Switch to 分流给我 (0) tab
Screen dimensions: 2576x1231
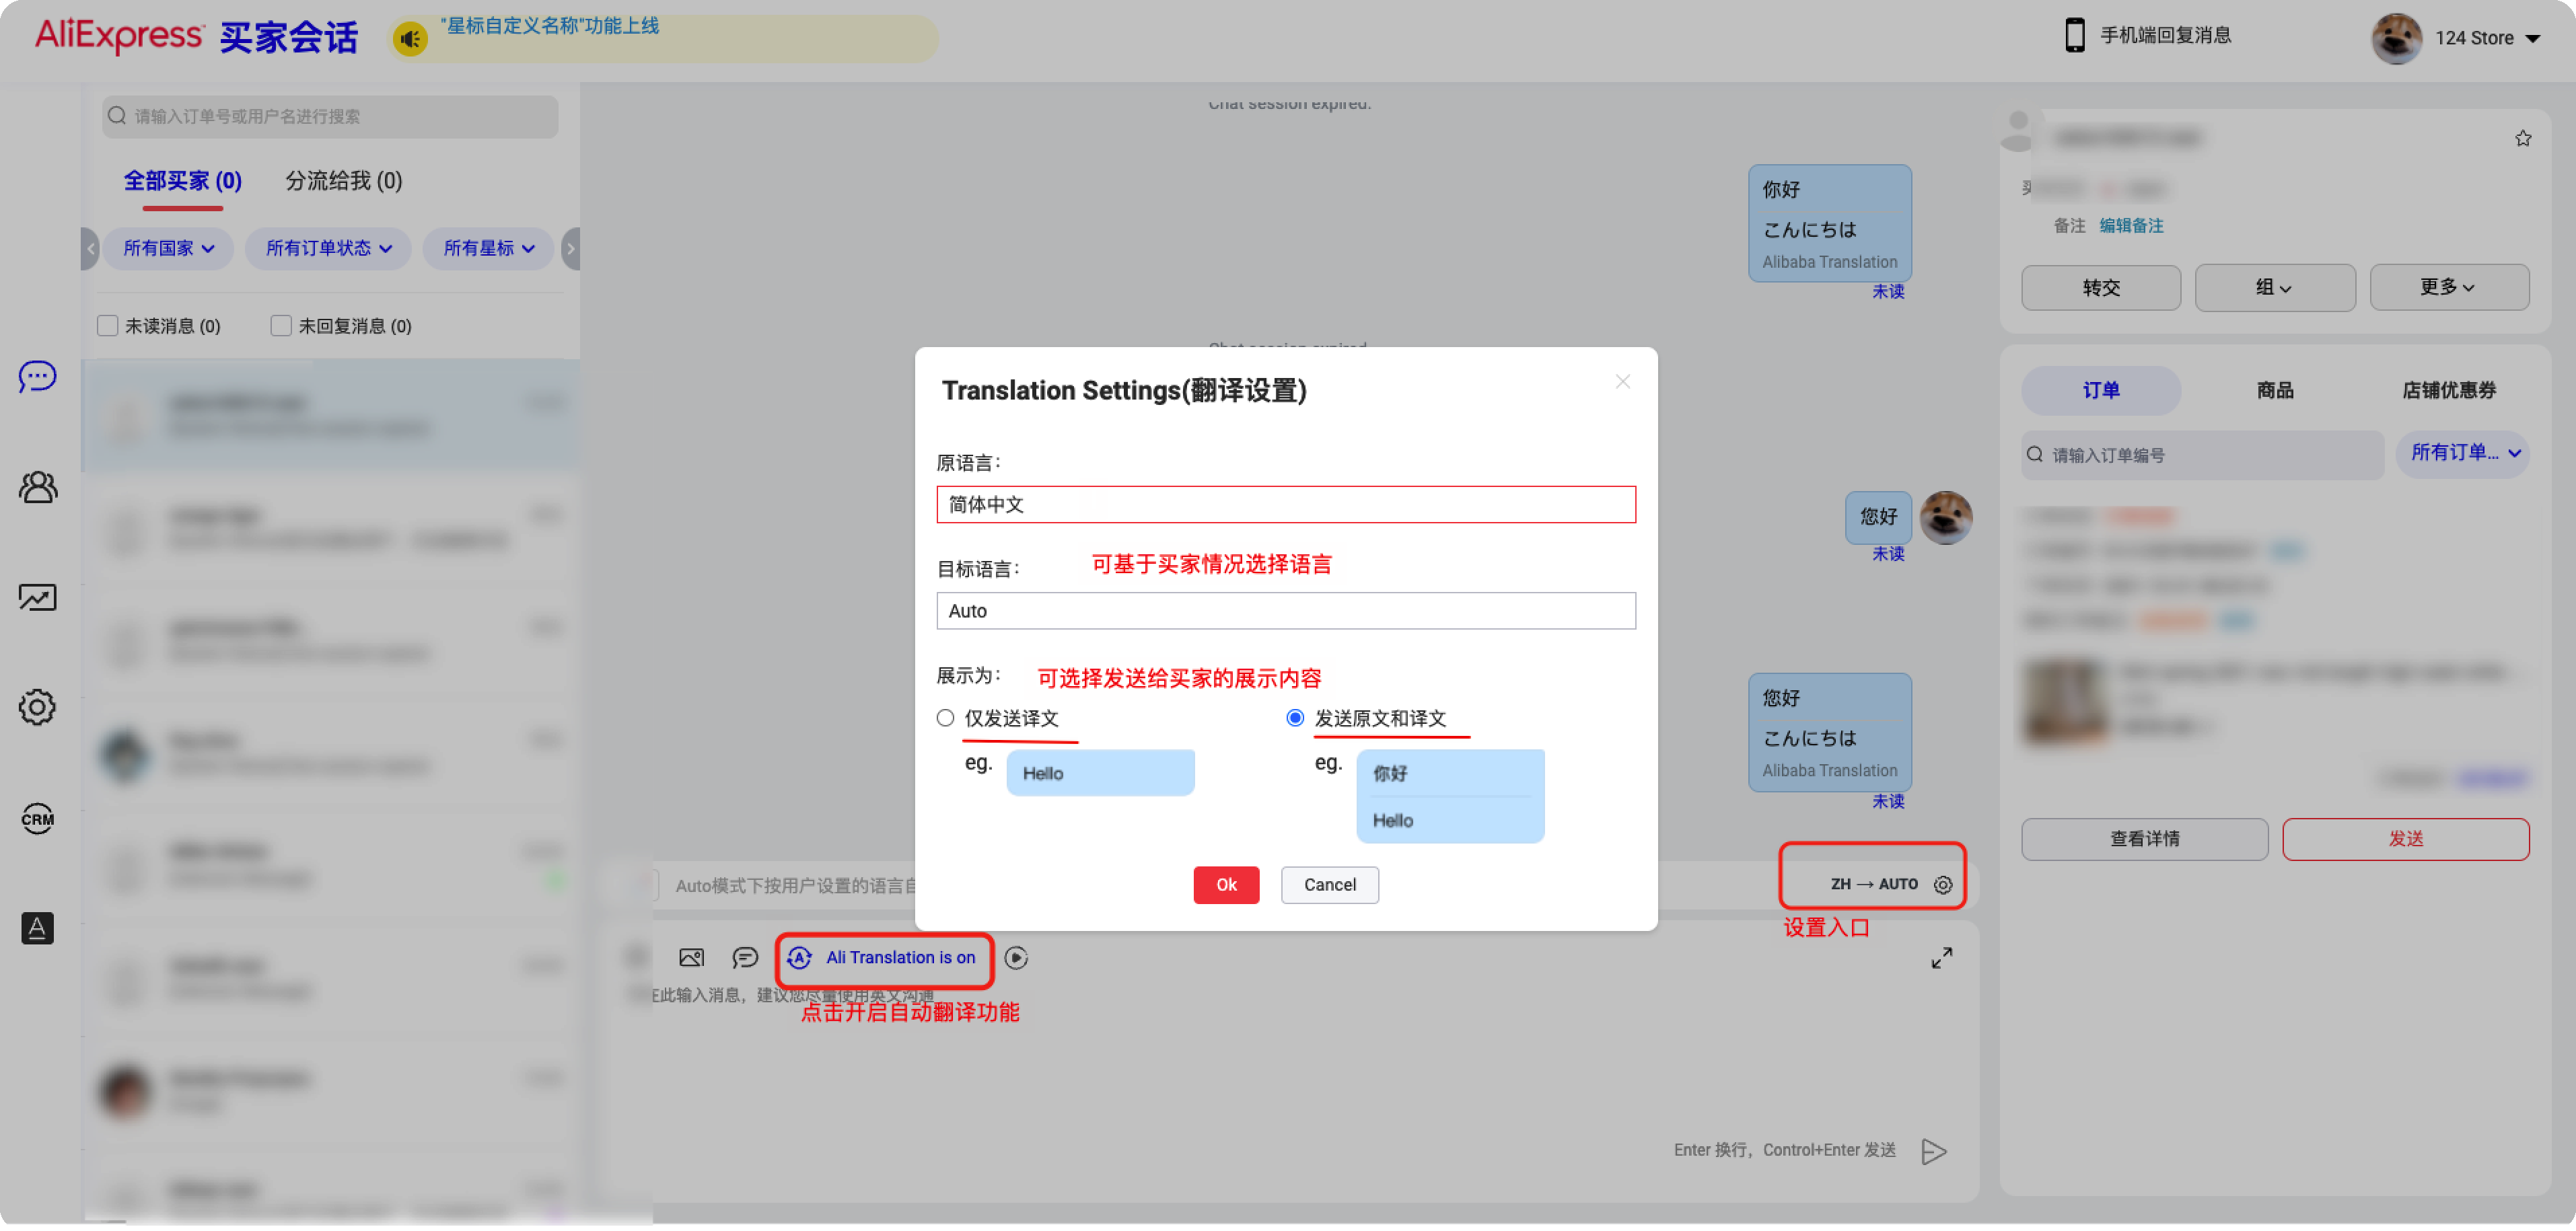click(344, 181)
